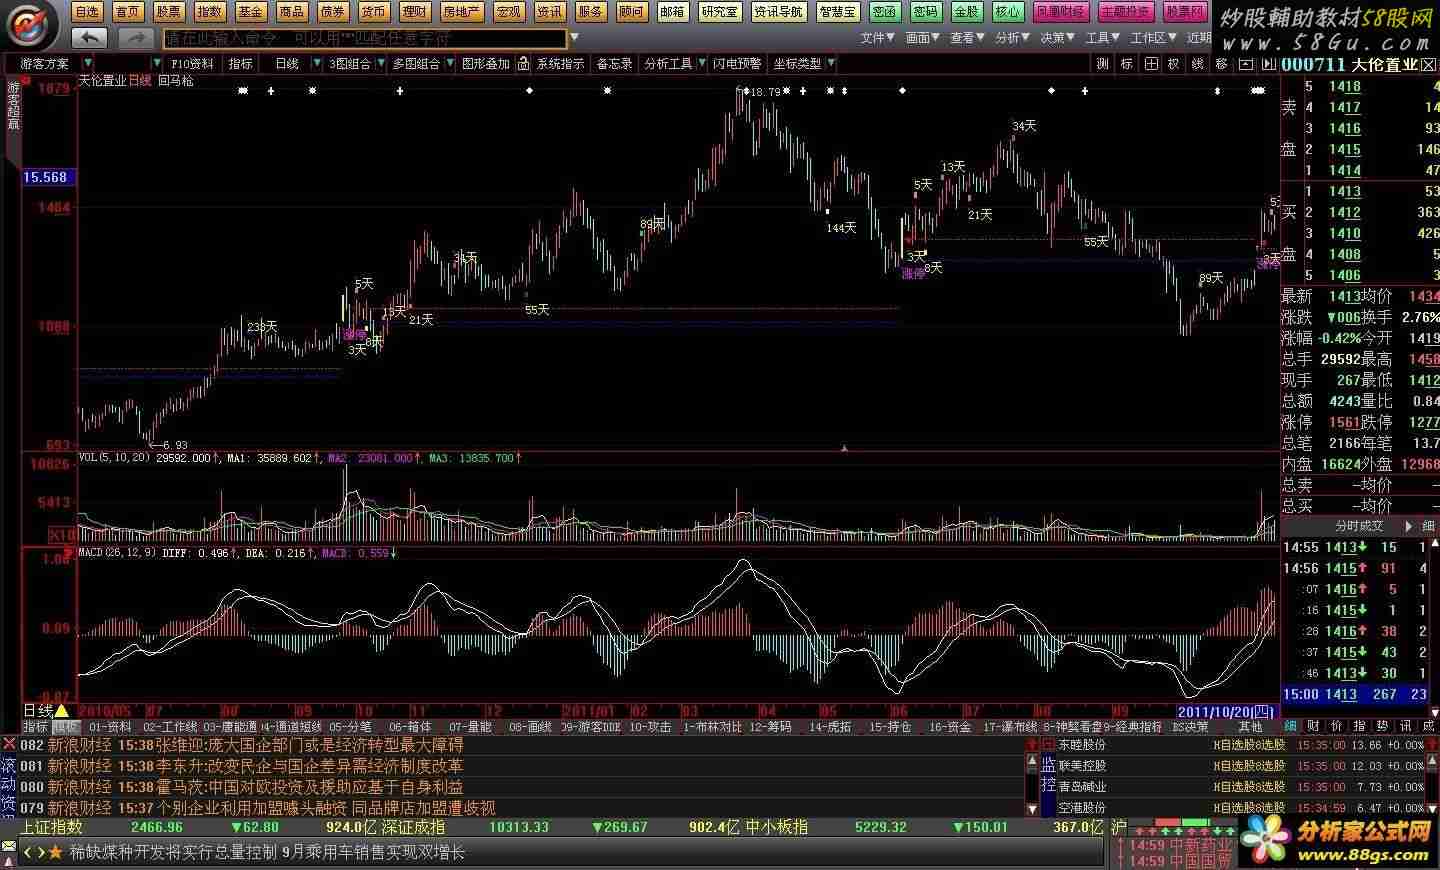Click the grid layout icon next to 标
The image size is (1440, 870).
coord(1151,63)
